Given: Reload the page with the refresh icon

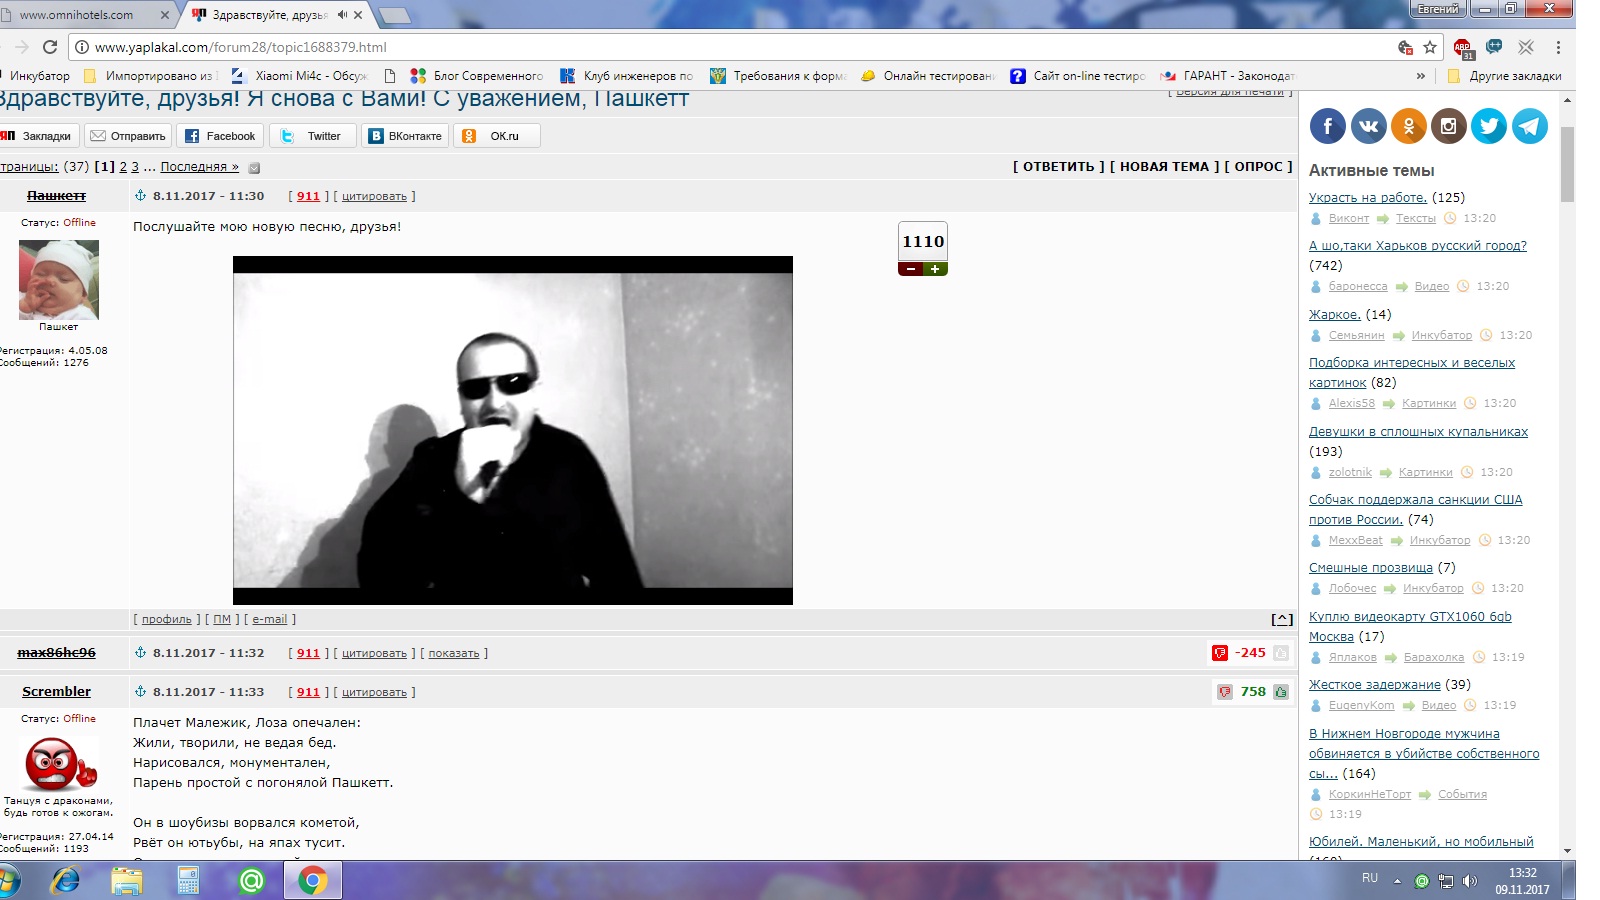Looking at the screenshot, I should point(50,47).
